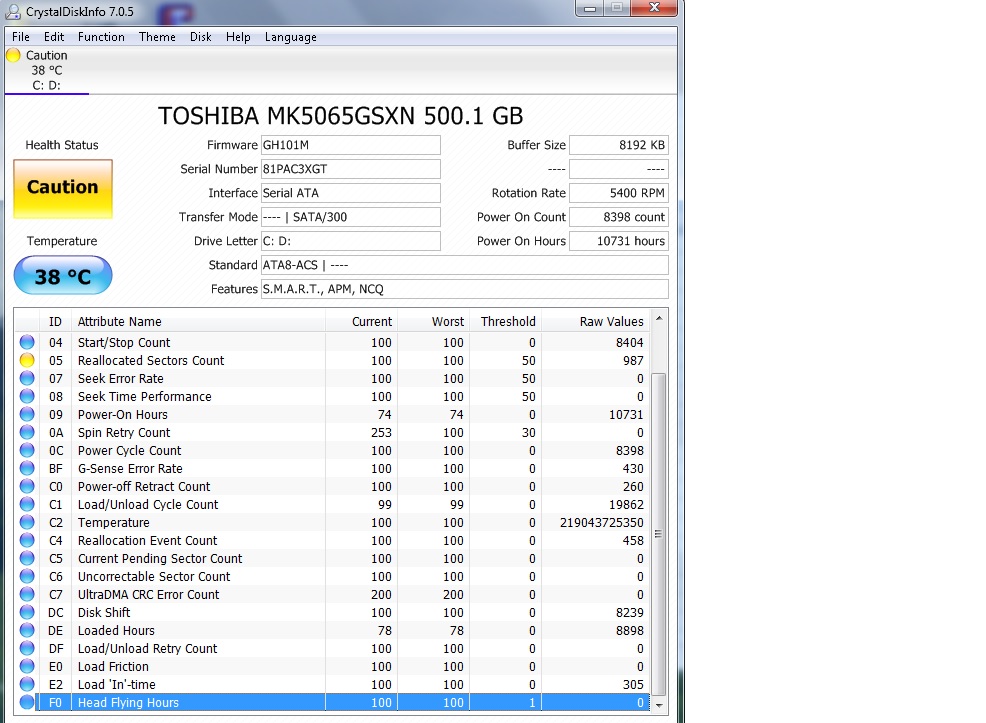Click the yellow icon for Reallocated Sectors Count

point(27,360)
